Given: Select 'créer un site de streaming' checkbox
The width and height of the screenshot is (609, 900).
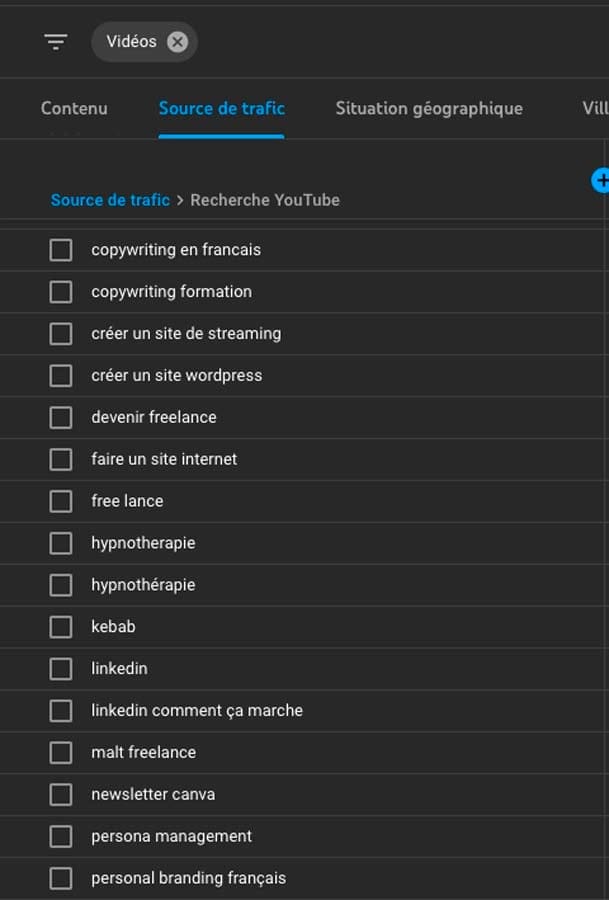Looking at the screenshot, I should pyautogui.click(x=61, y=334).
